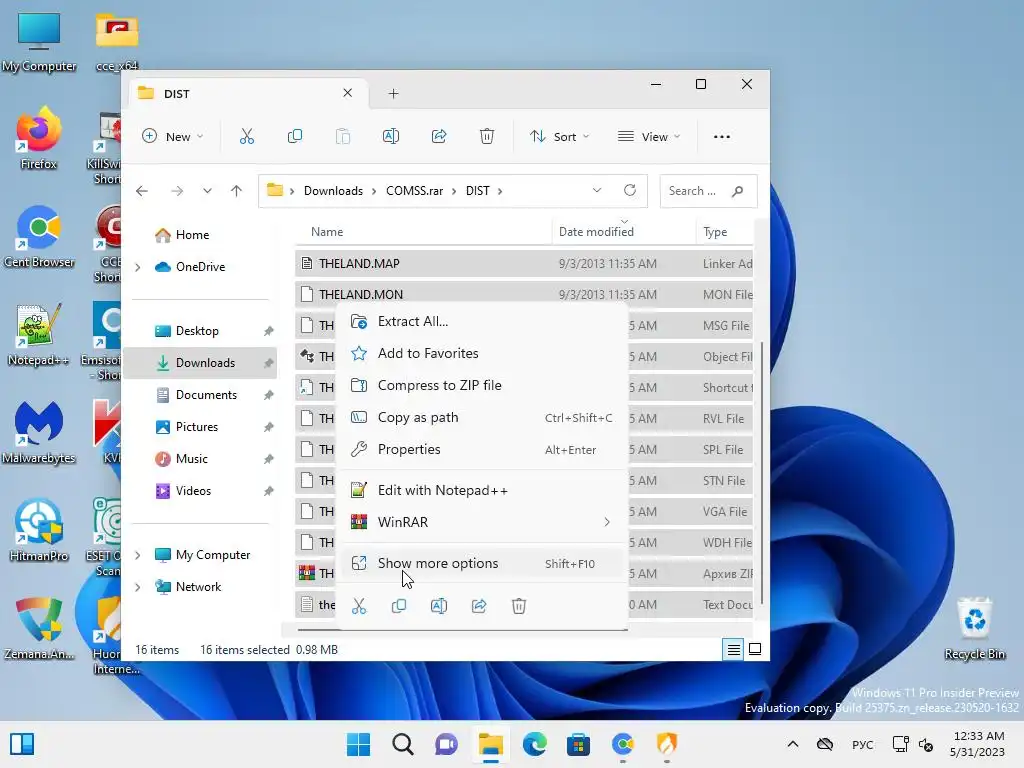Click the Search box in Explorer
This screenshot has width=1024, height=768.
708,191
